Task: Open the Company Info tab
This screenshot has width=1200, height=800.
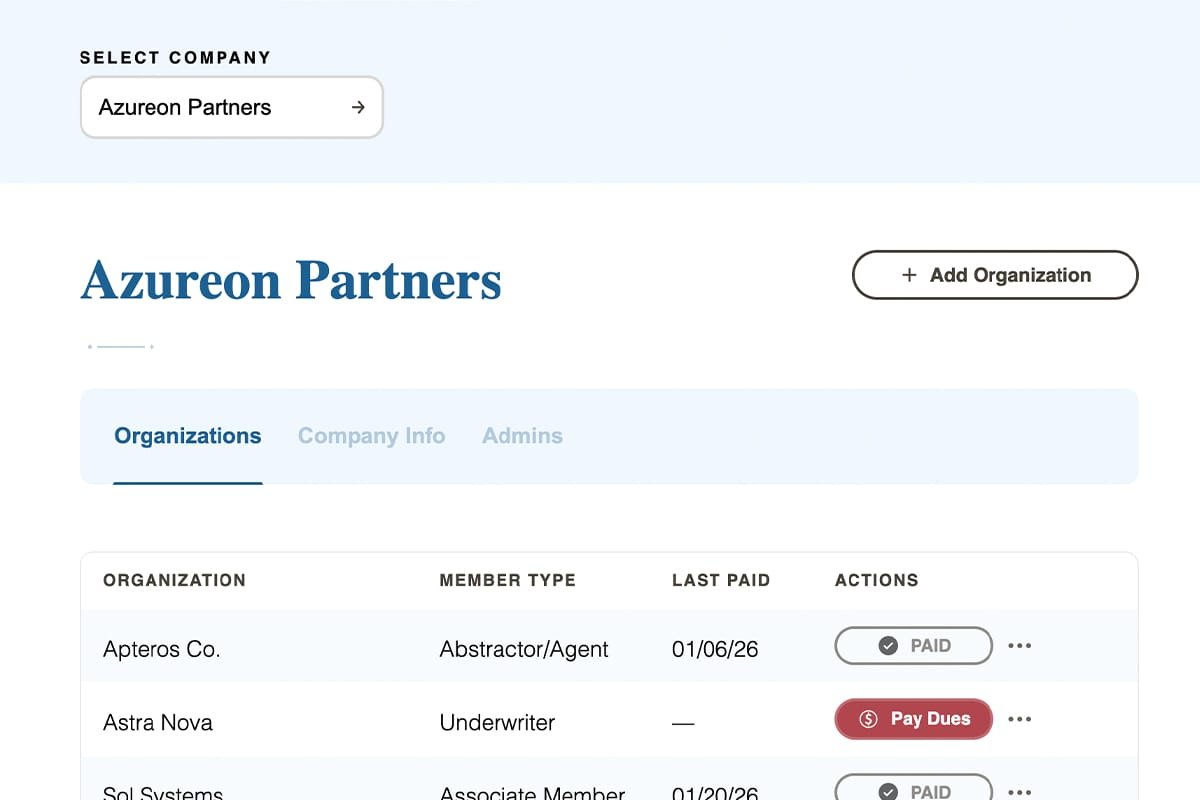Action: click(x=371, y=436)
